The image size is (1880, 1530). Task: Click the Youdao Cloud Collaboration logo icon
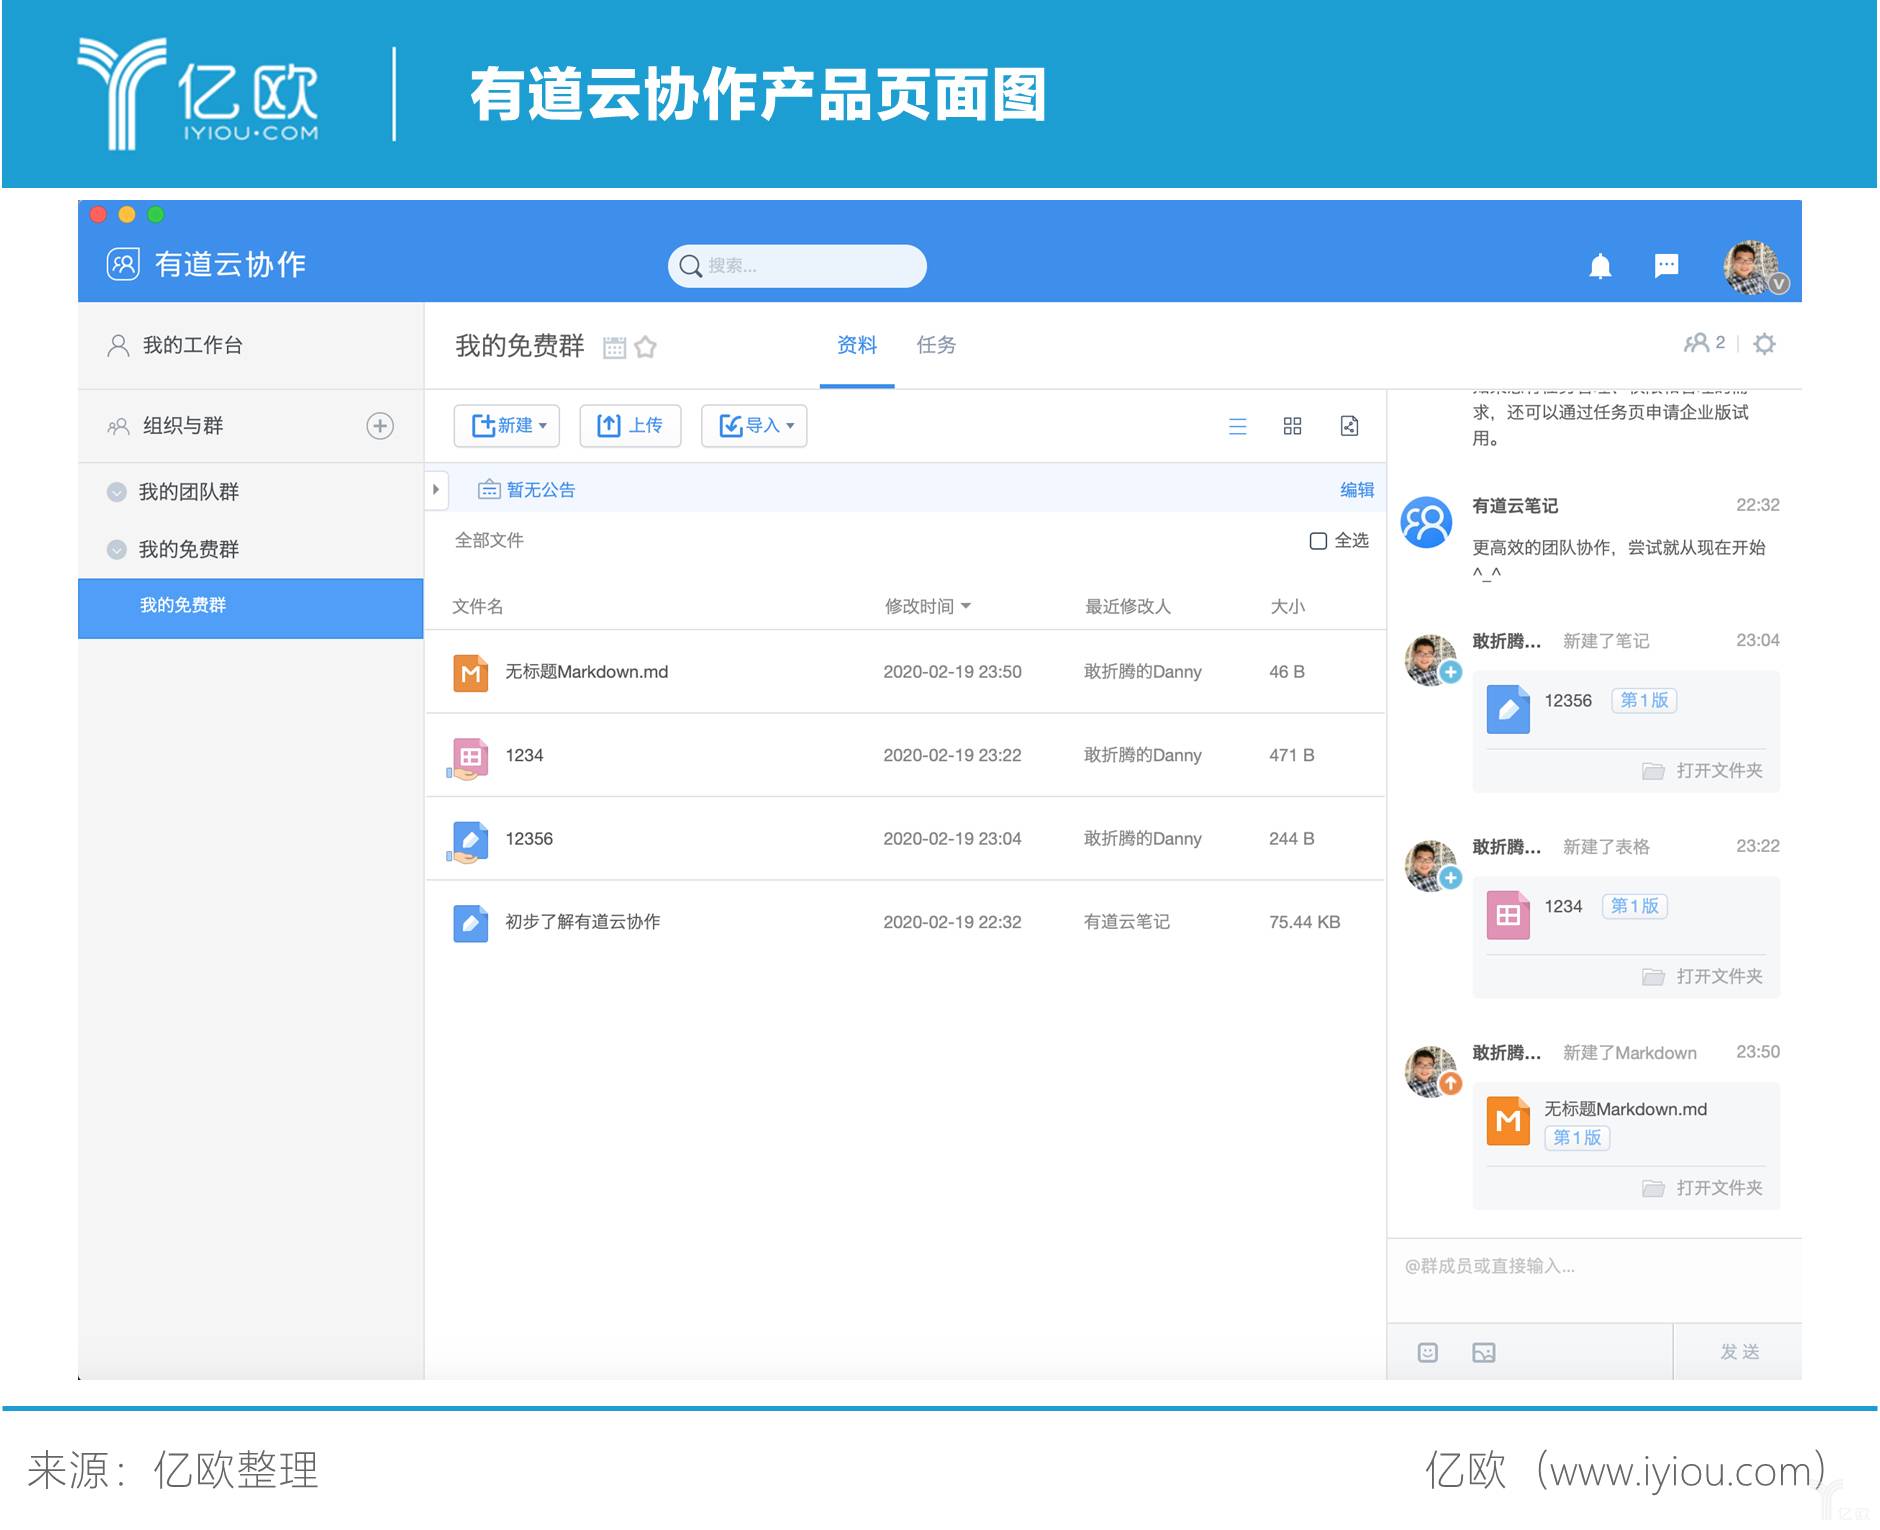(x=123, y=264)
